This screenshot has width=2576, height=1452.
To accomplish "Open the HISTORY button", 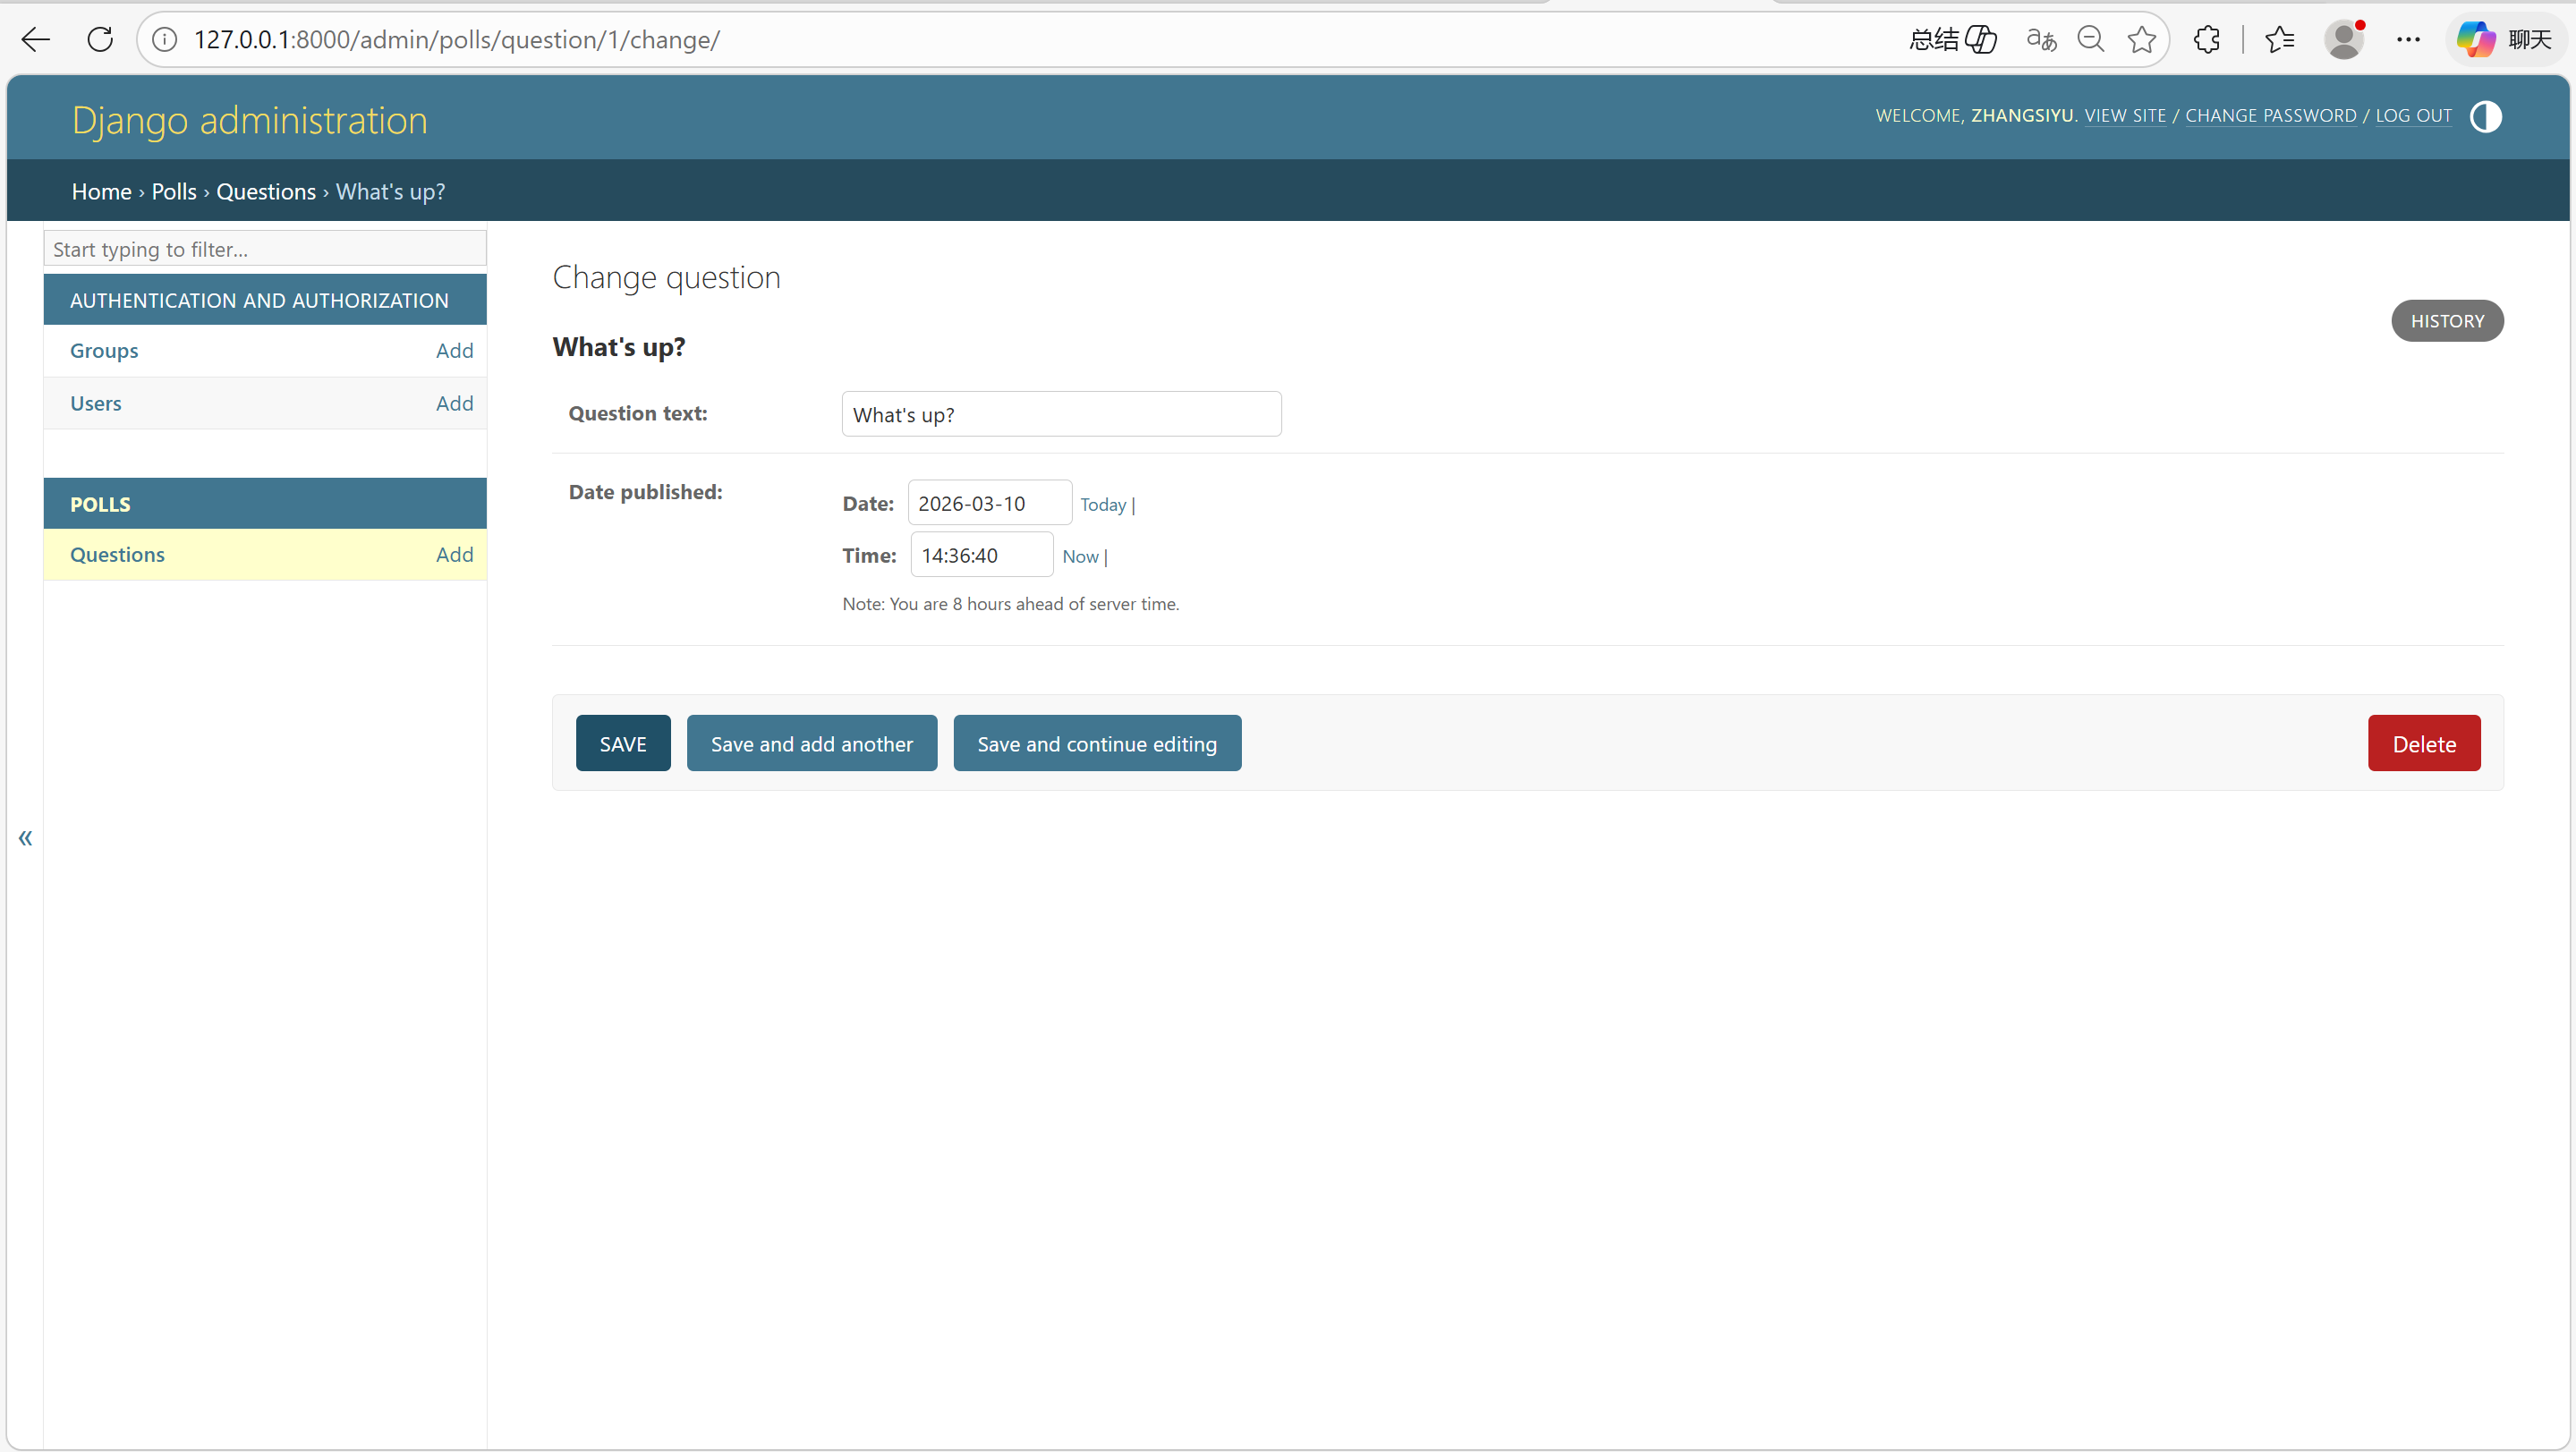I will pos(2446,321).
